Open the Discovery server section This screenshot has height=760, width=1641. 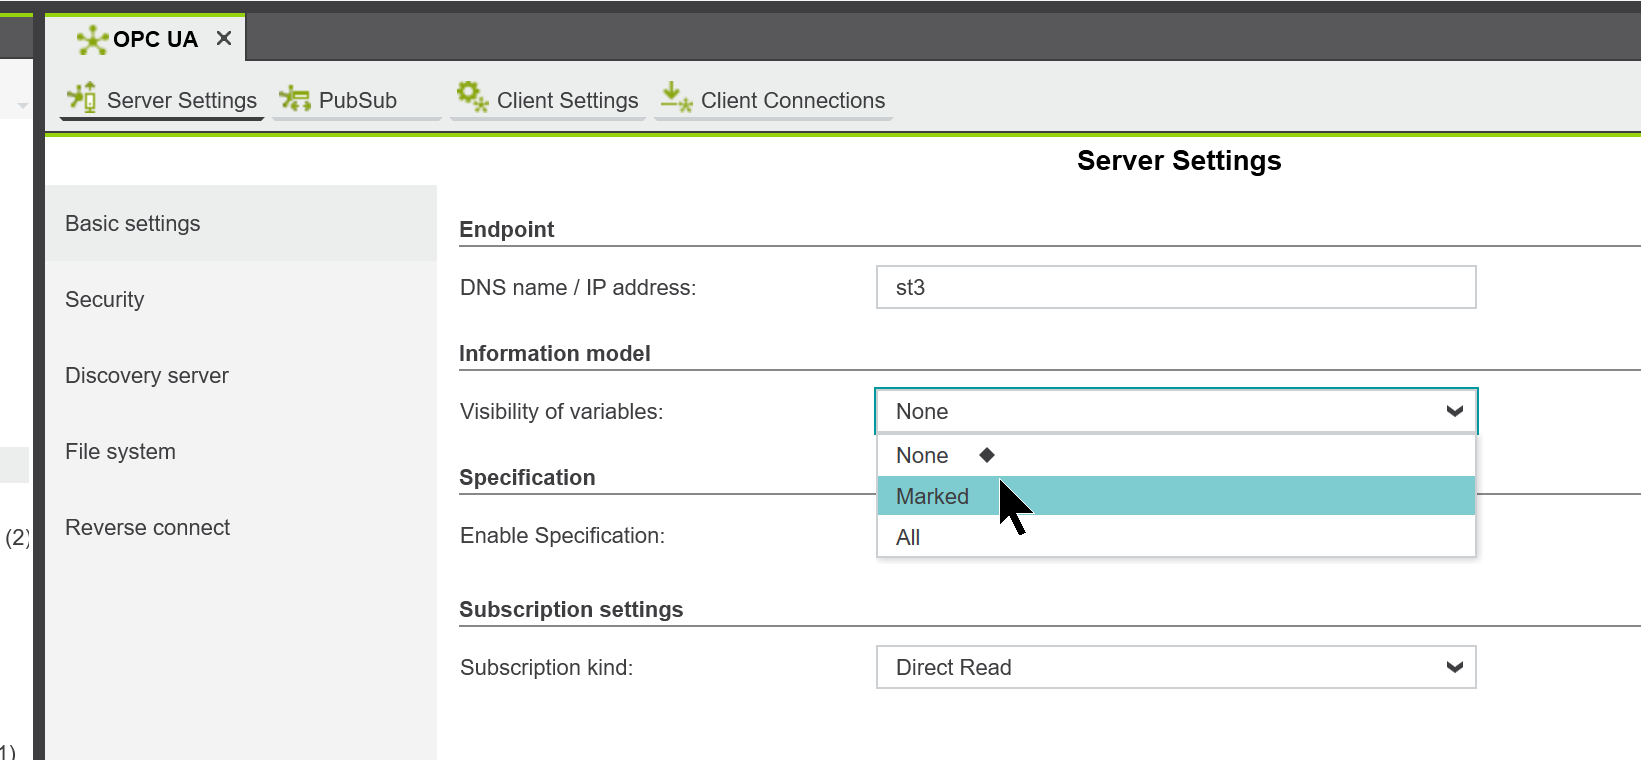pos(147,375)
